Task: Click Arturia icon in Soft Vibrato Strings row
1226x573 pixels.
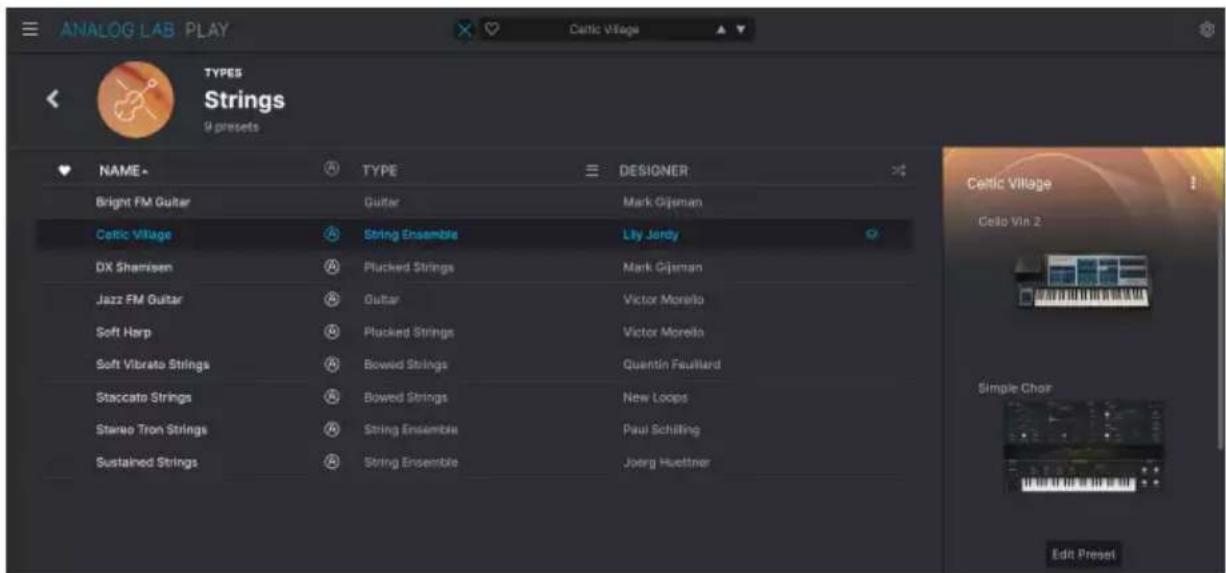Action: 333,365
